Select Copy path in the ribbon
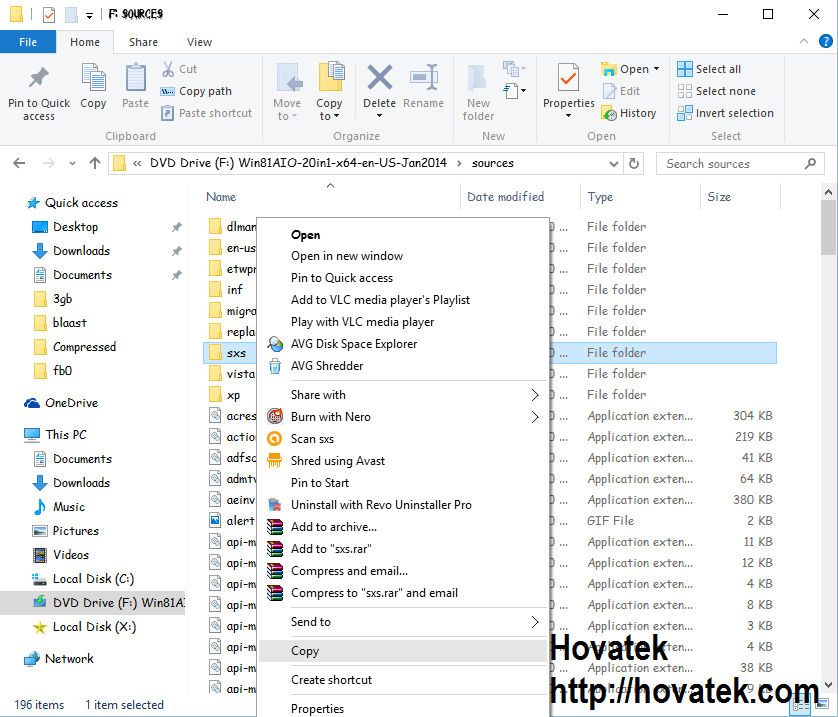Viewport: 838px width, 717px height. coord(196,91)
